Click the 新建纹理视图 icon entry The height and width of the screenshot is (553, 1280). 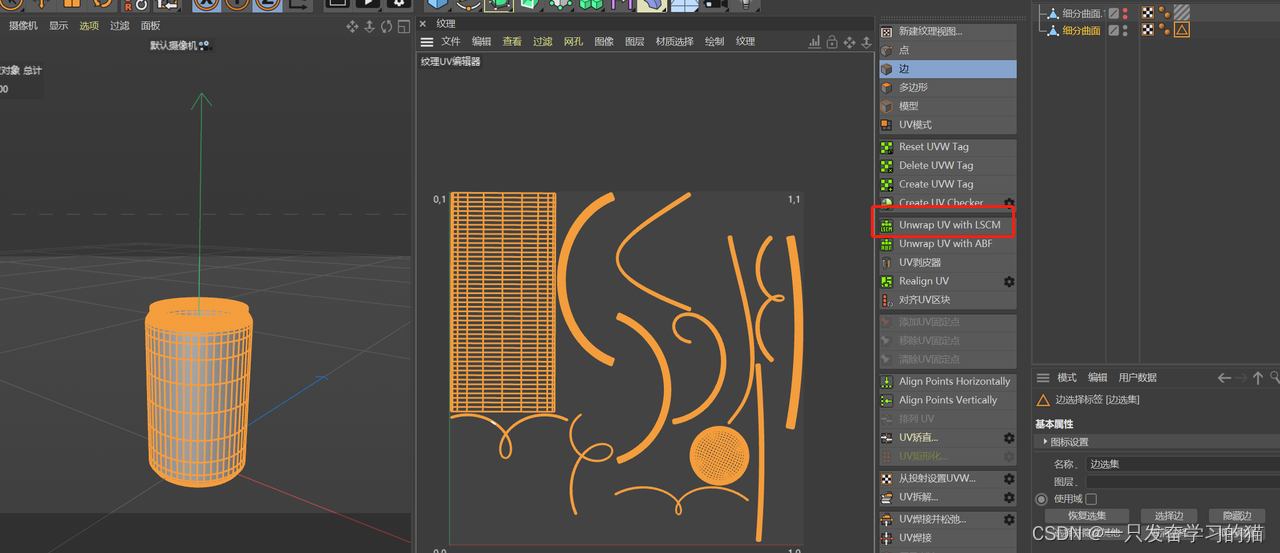947,32
